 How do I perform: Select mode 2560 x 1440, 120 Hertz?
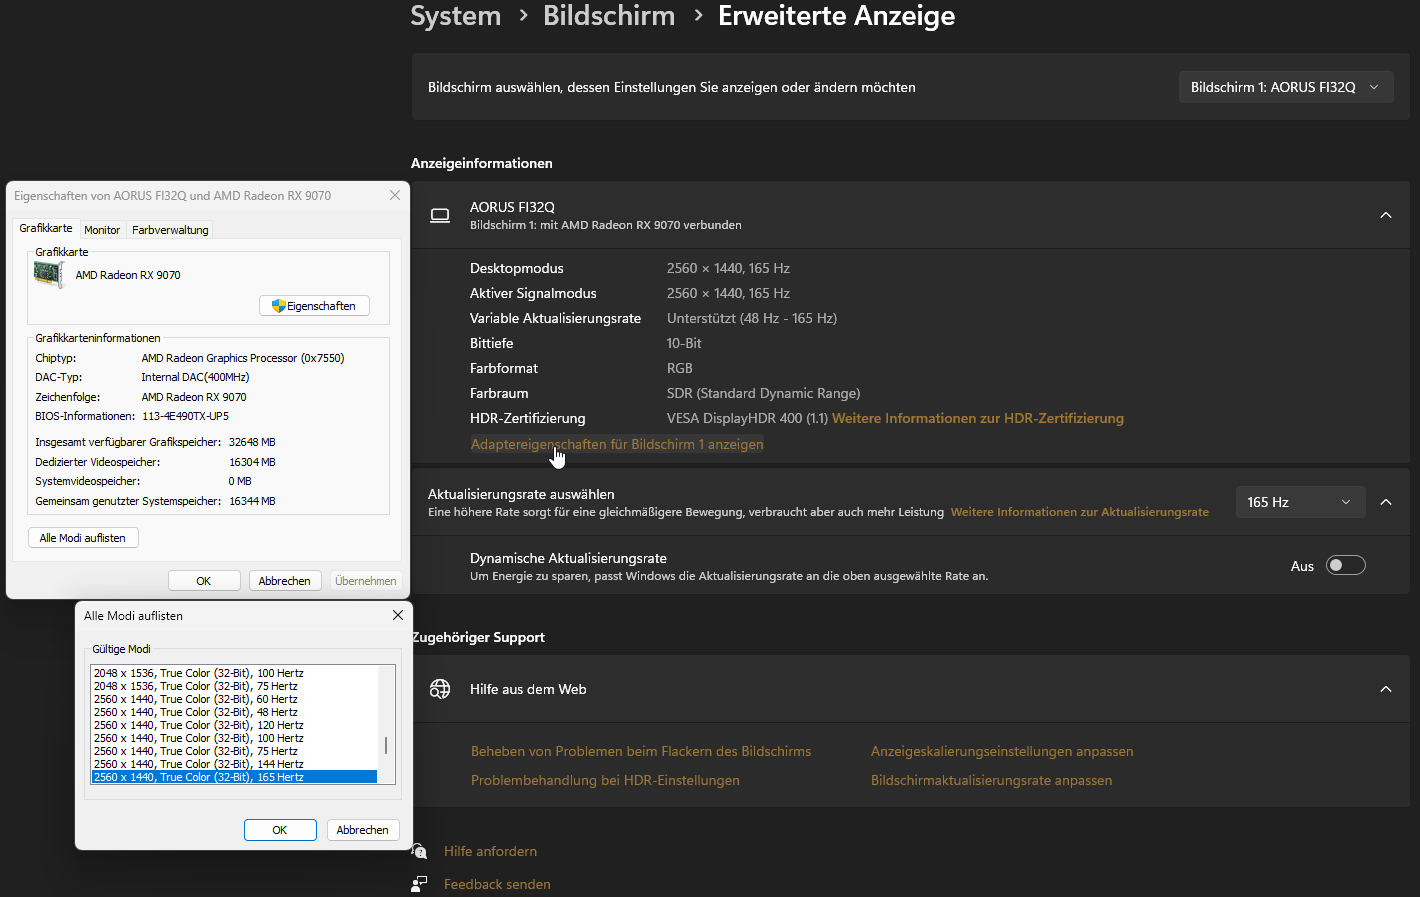click(x=234, y=725)
